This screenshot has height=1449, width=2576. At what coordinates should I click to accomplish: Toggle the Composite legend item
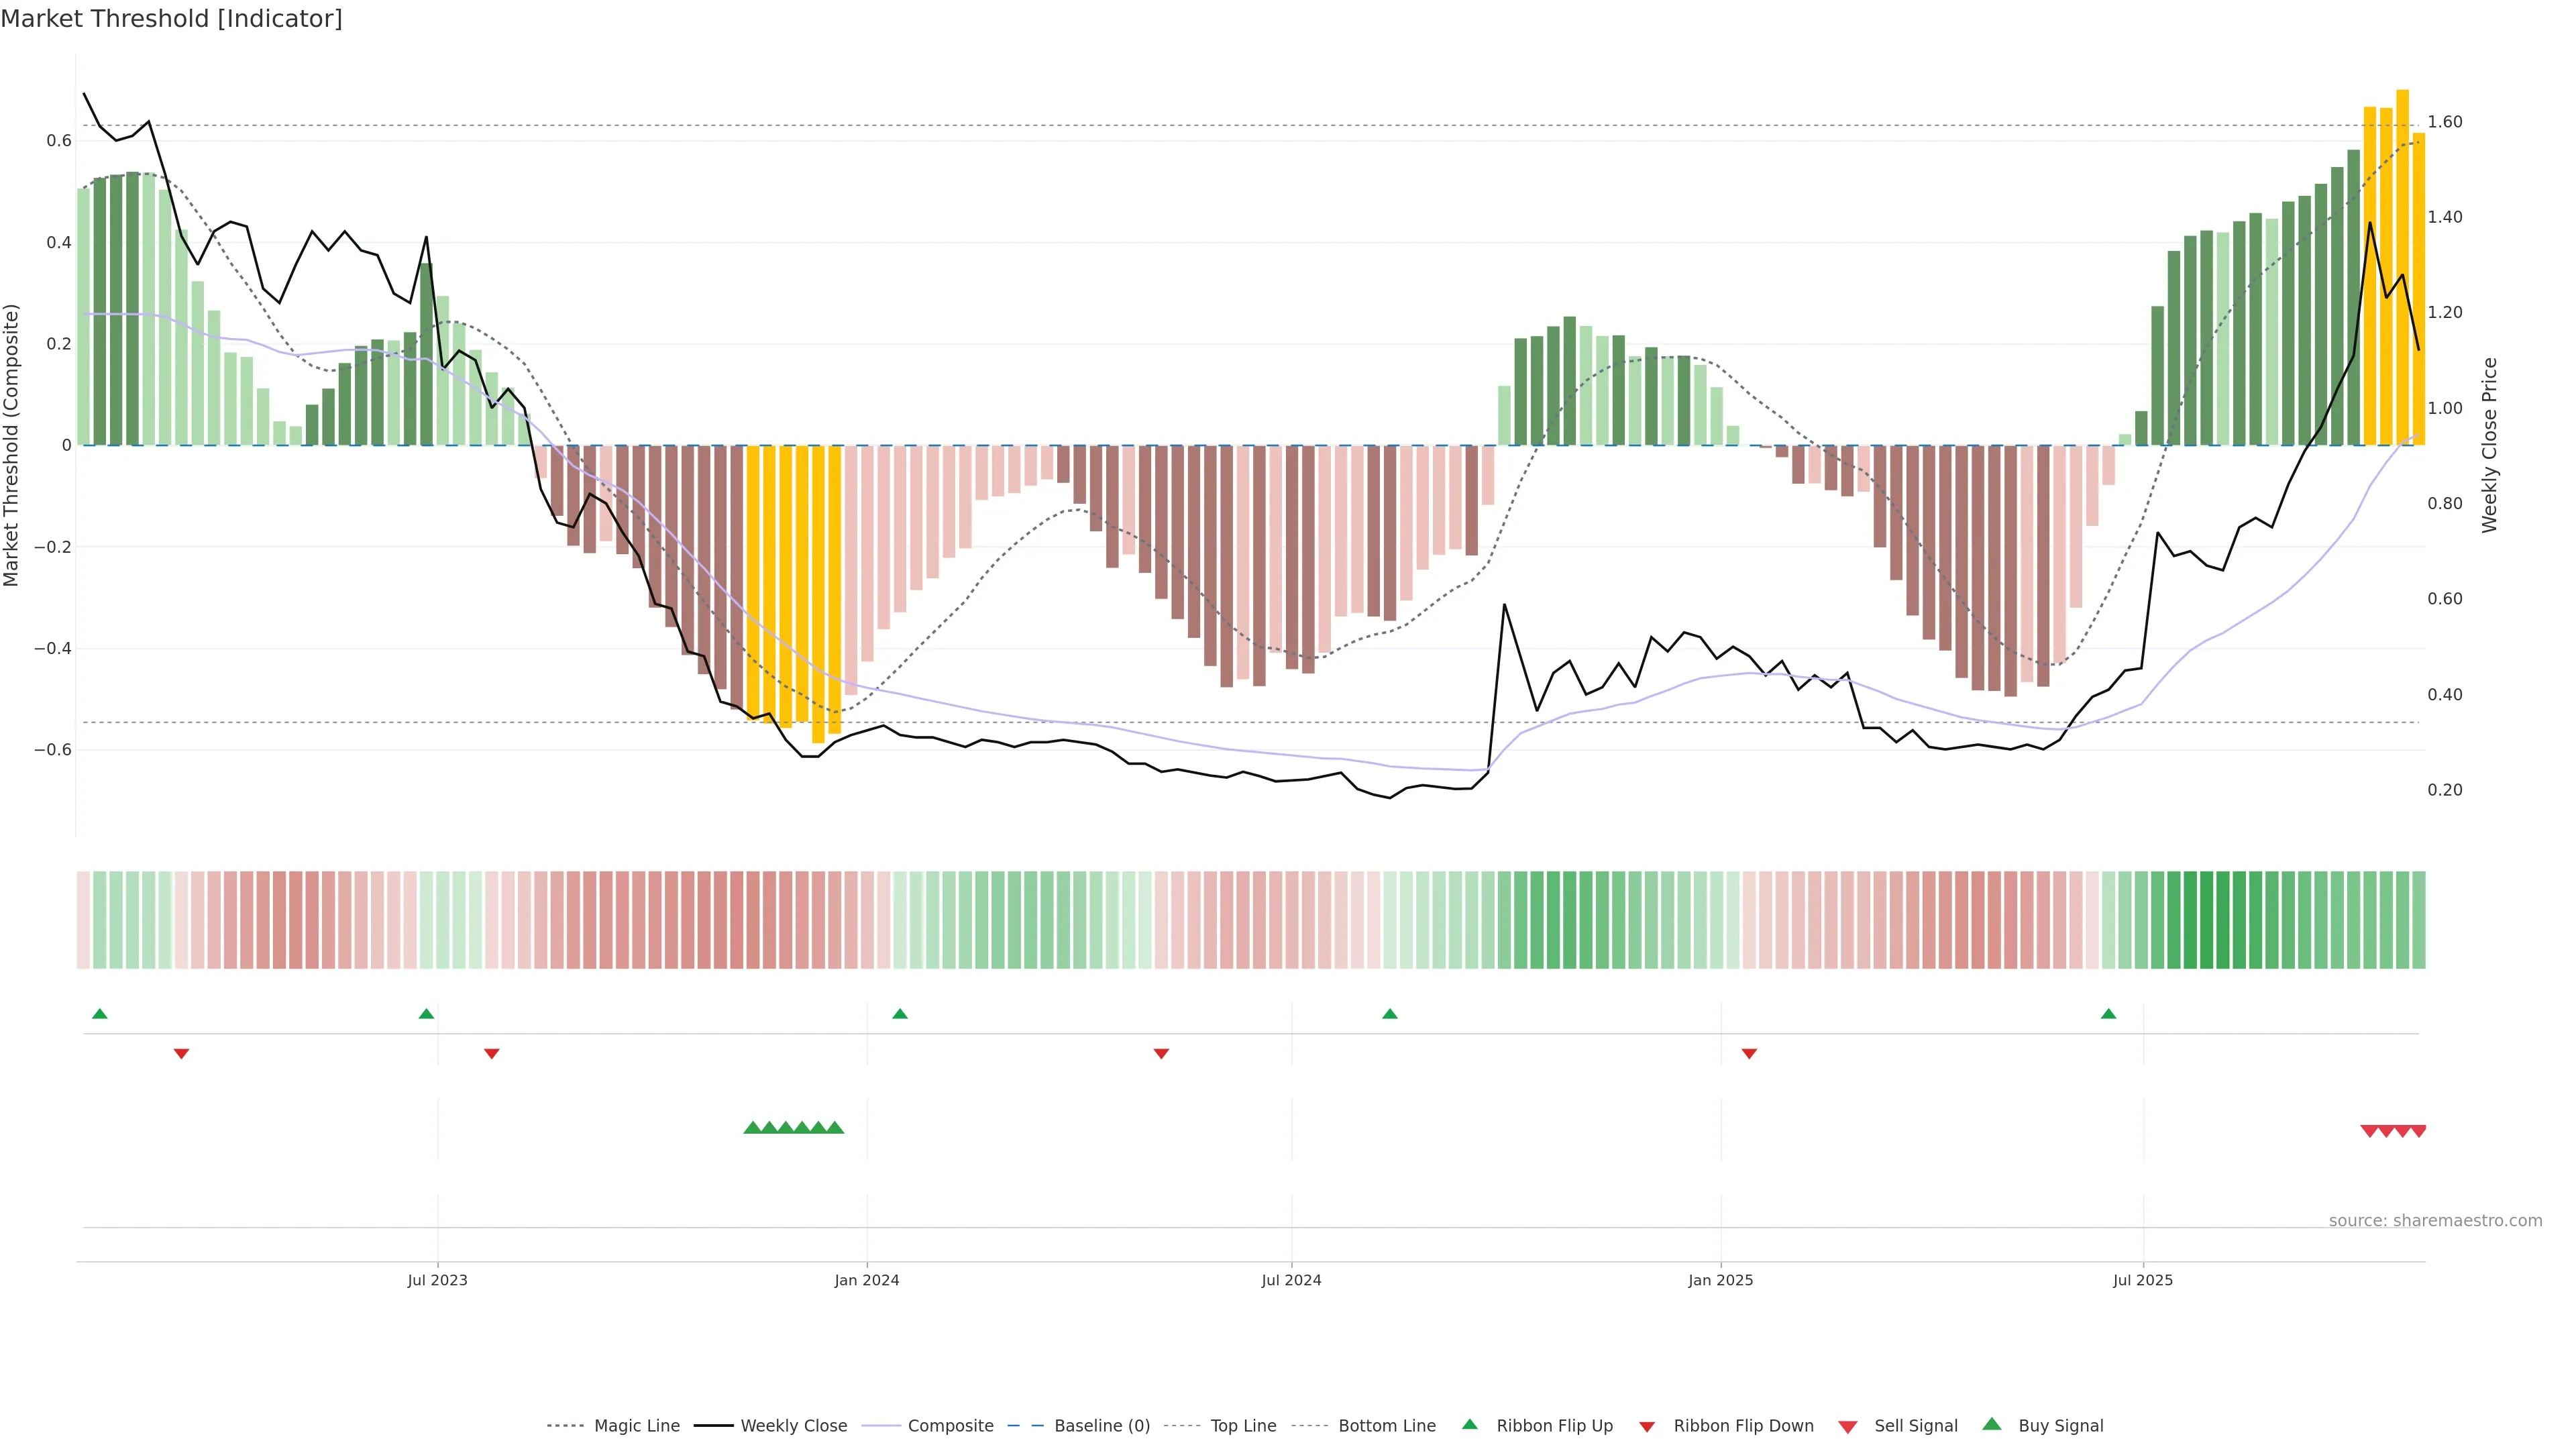[x=950, y=1426]
